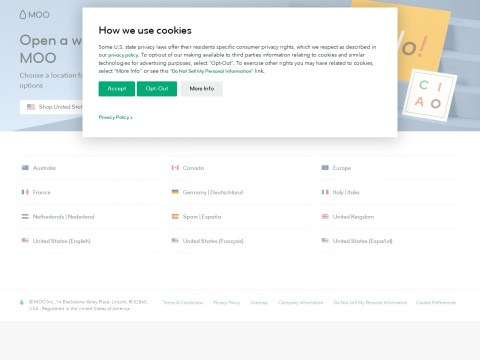
Task: Select the Italy flag icon
Action: pyautogui.click(x=325, y=192)
